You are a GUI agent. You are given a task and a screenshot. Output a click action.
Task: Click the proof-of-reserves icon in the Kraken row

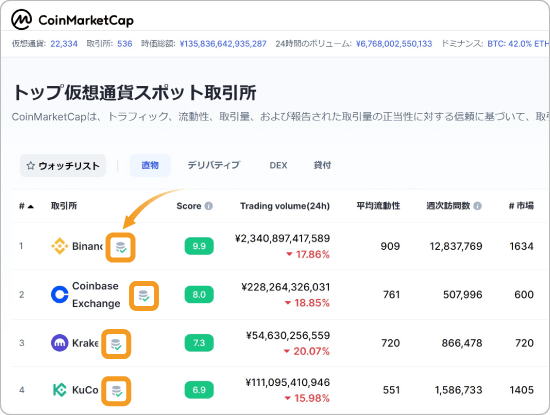coord(116,344)
